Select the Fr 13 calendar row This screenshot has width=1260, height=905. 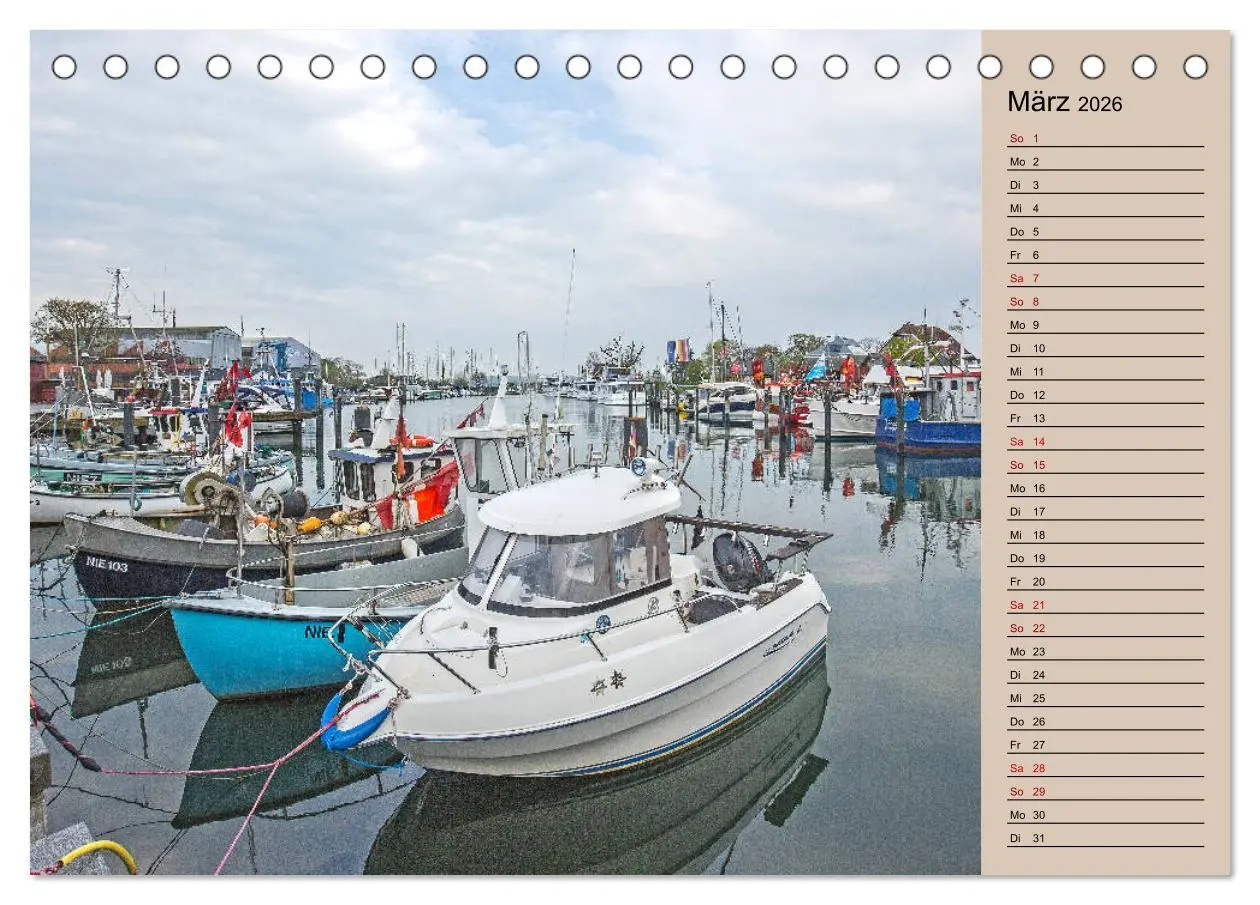tap(1105, 418)
